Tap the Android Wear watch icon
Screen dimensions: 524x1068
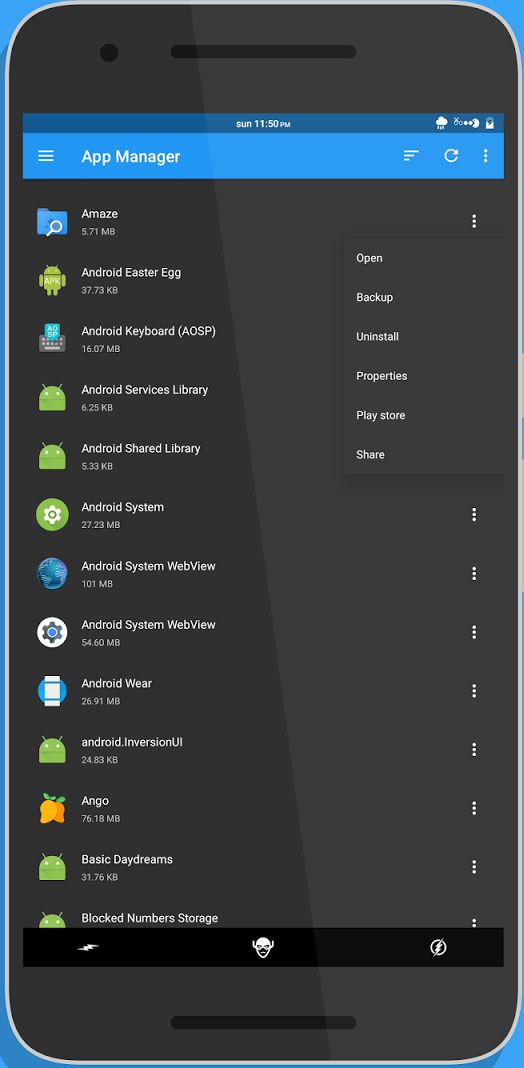[52, 691]
